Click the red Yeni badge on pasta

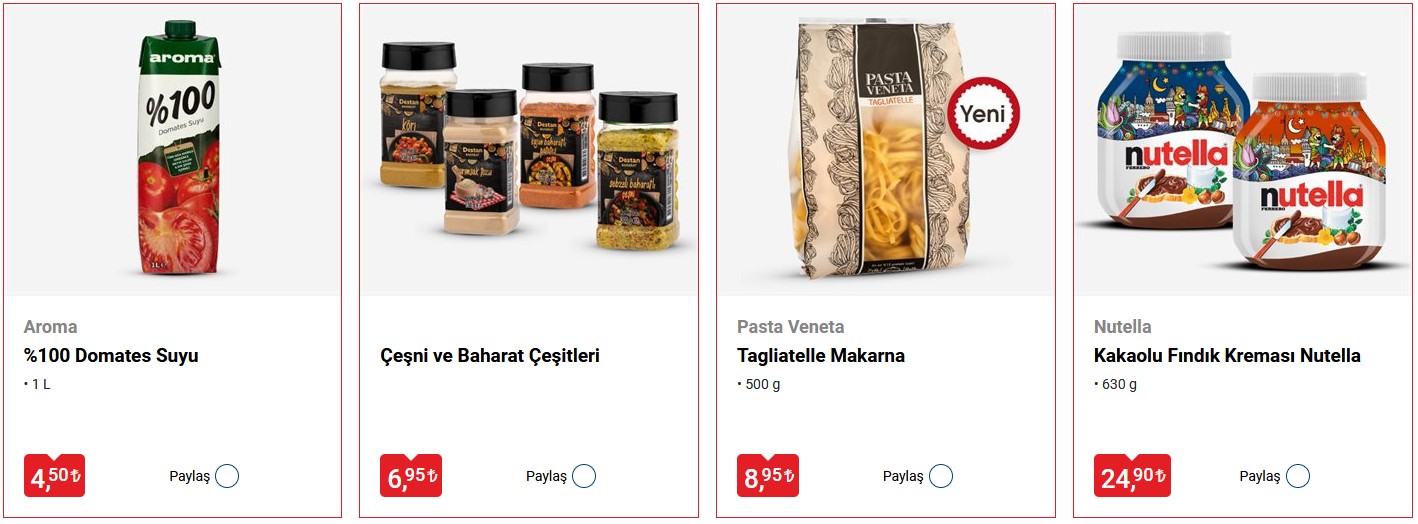point(983,114)
